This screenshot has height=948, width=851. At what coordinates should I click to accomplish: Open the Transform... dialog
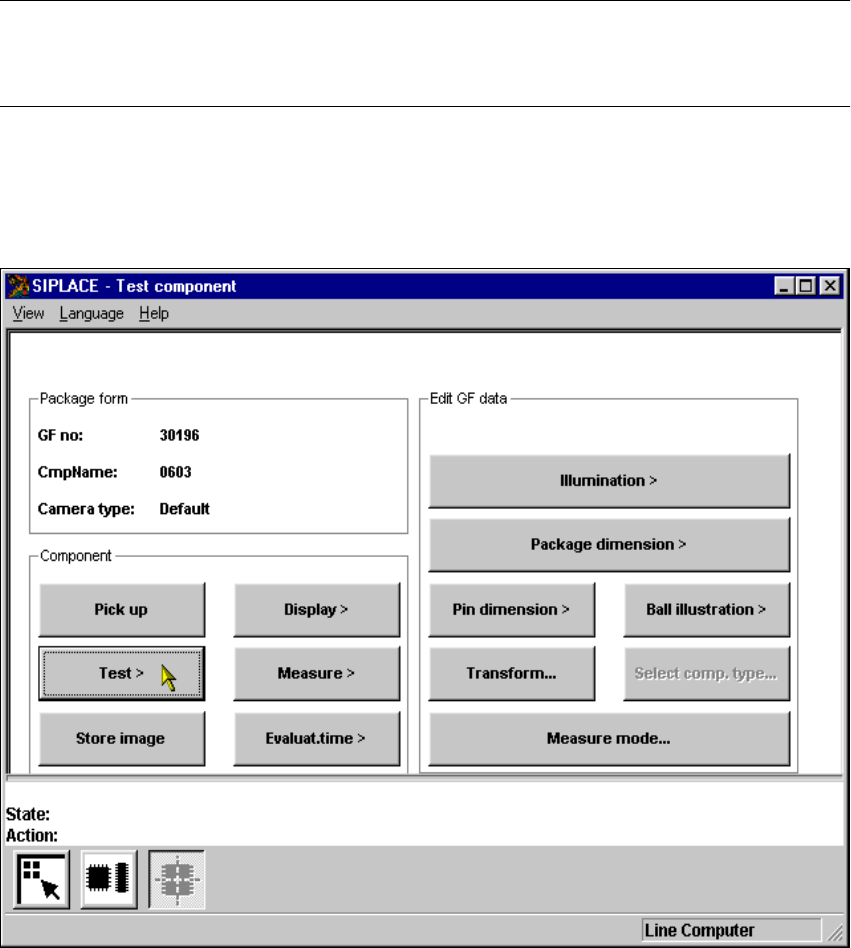click(512, 674)
